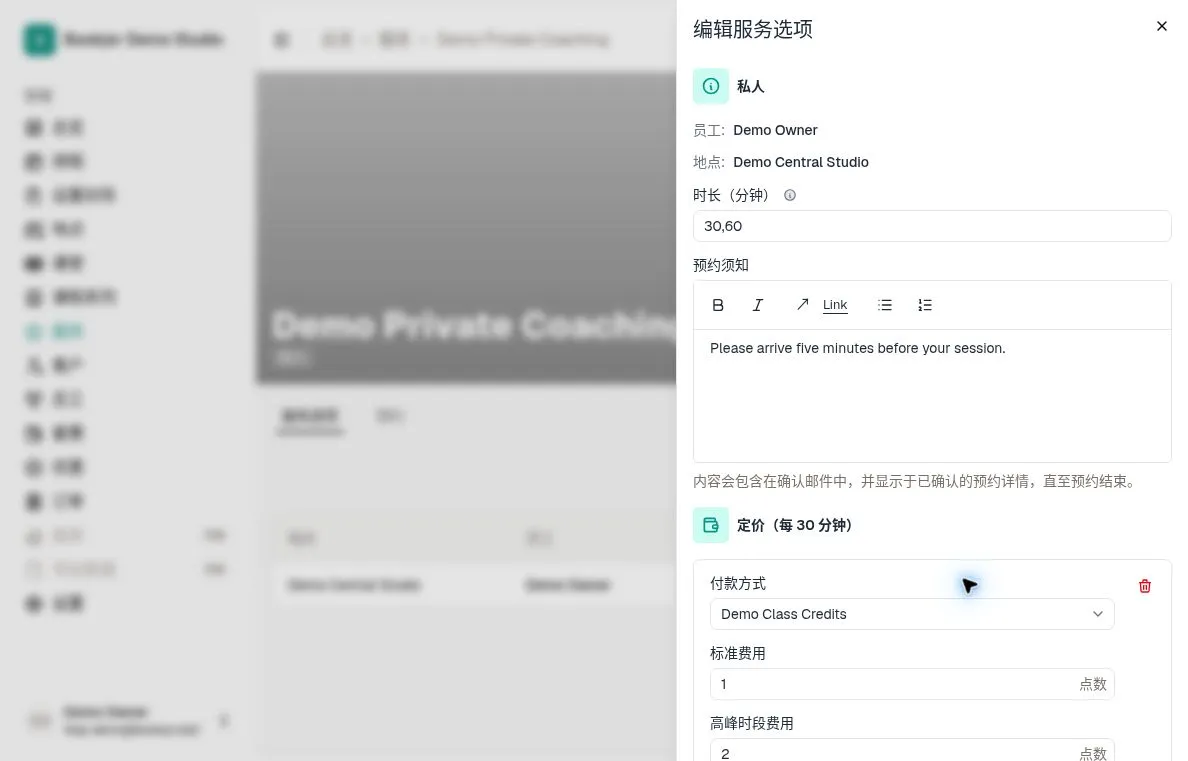Click the 定价 wallet icon
This screenshot has width=1188, height=761.
pos(711,525)
